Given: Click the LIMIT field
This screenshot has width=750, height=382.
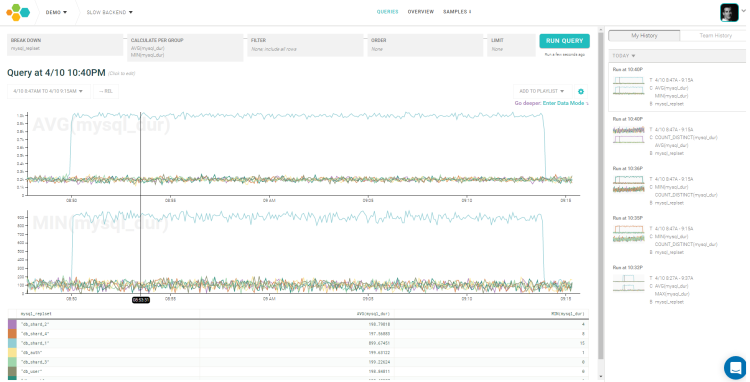Looking at the screenshot, I should pos(511,45).
